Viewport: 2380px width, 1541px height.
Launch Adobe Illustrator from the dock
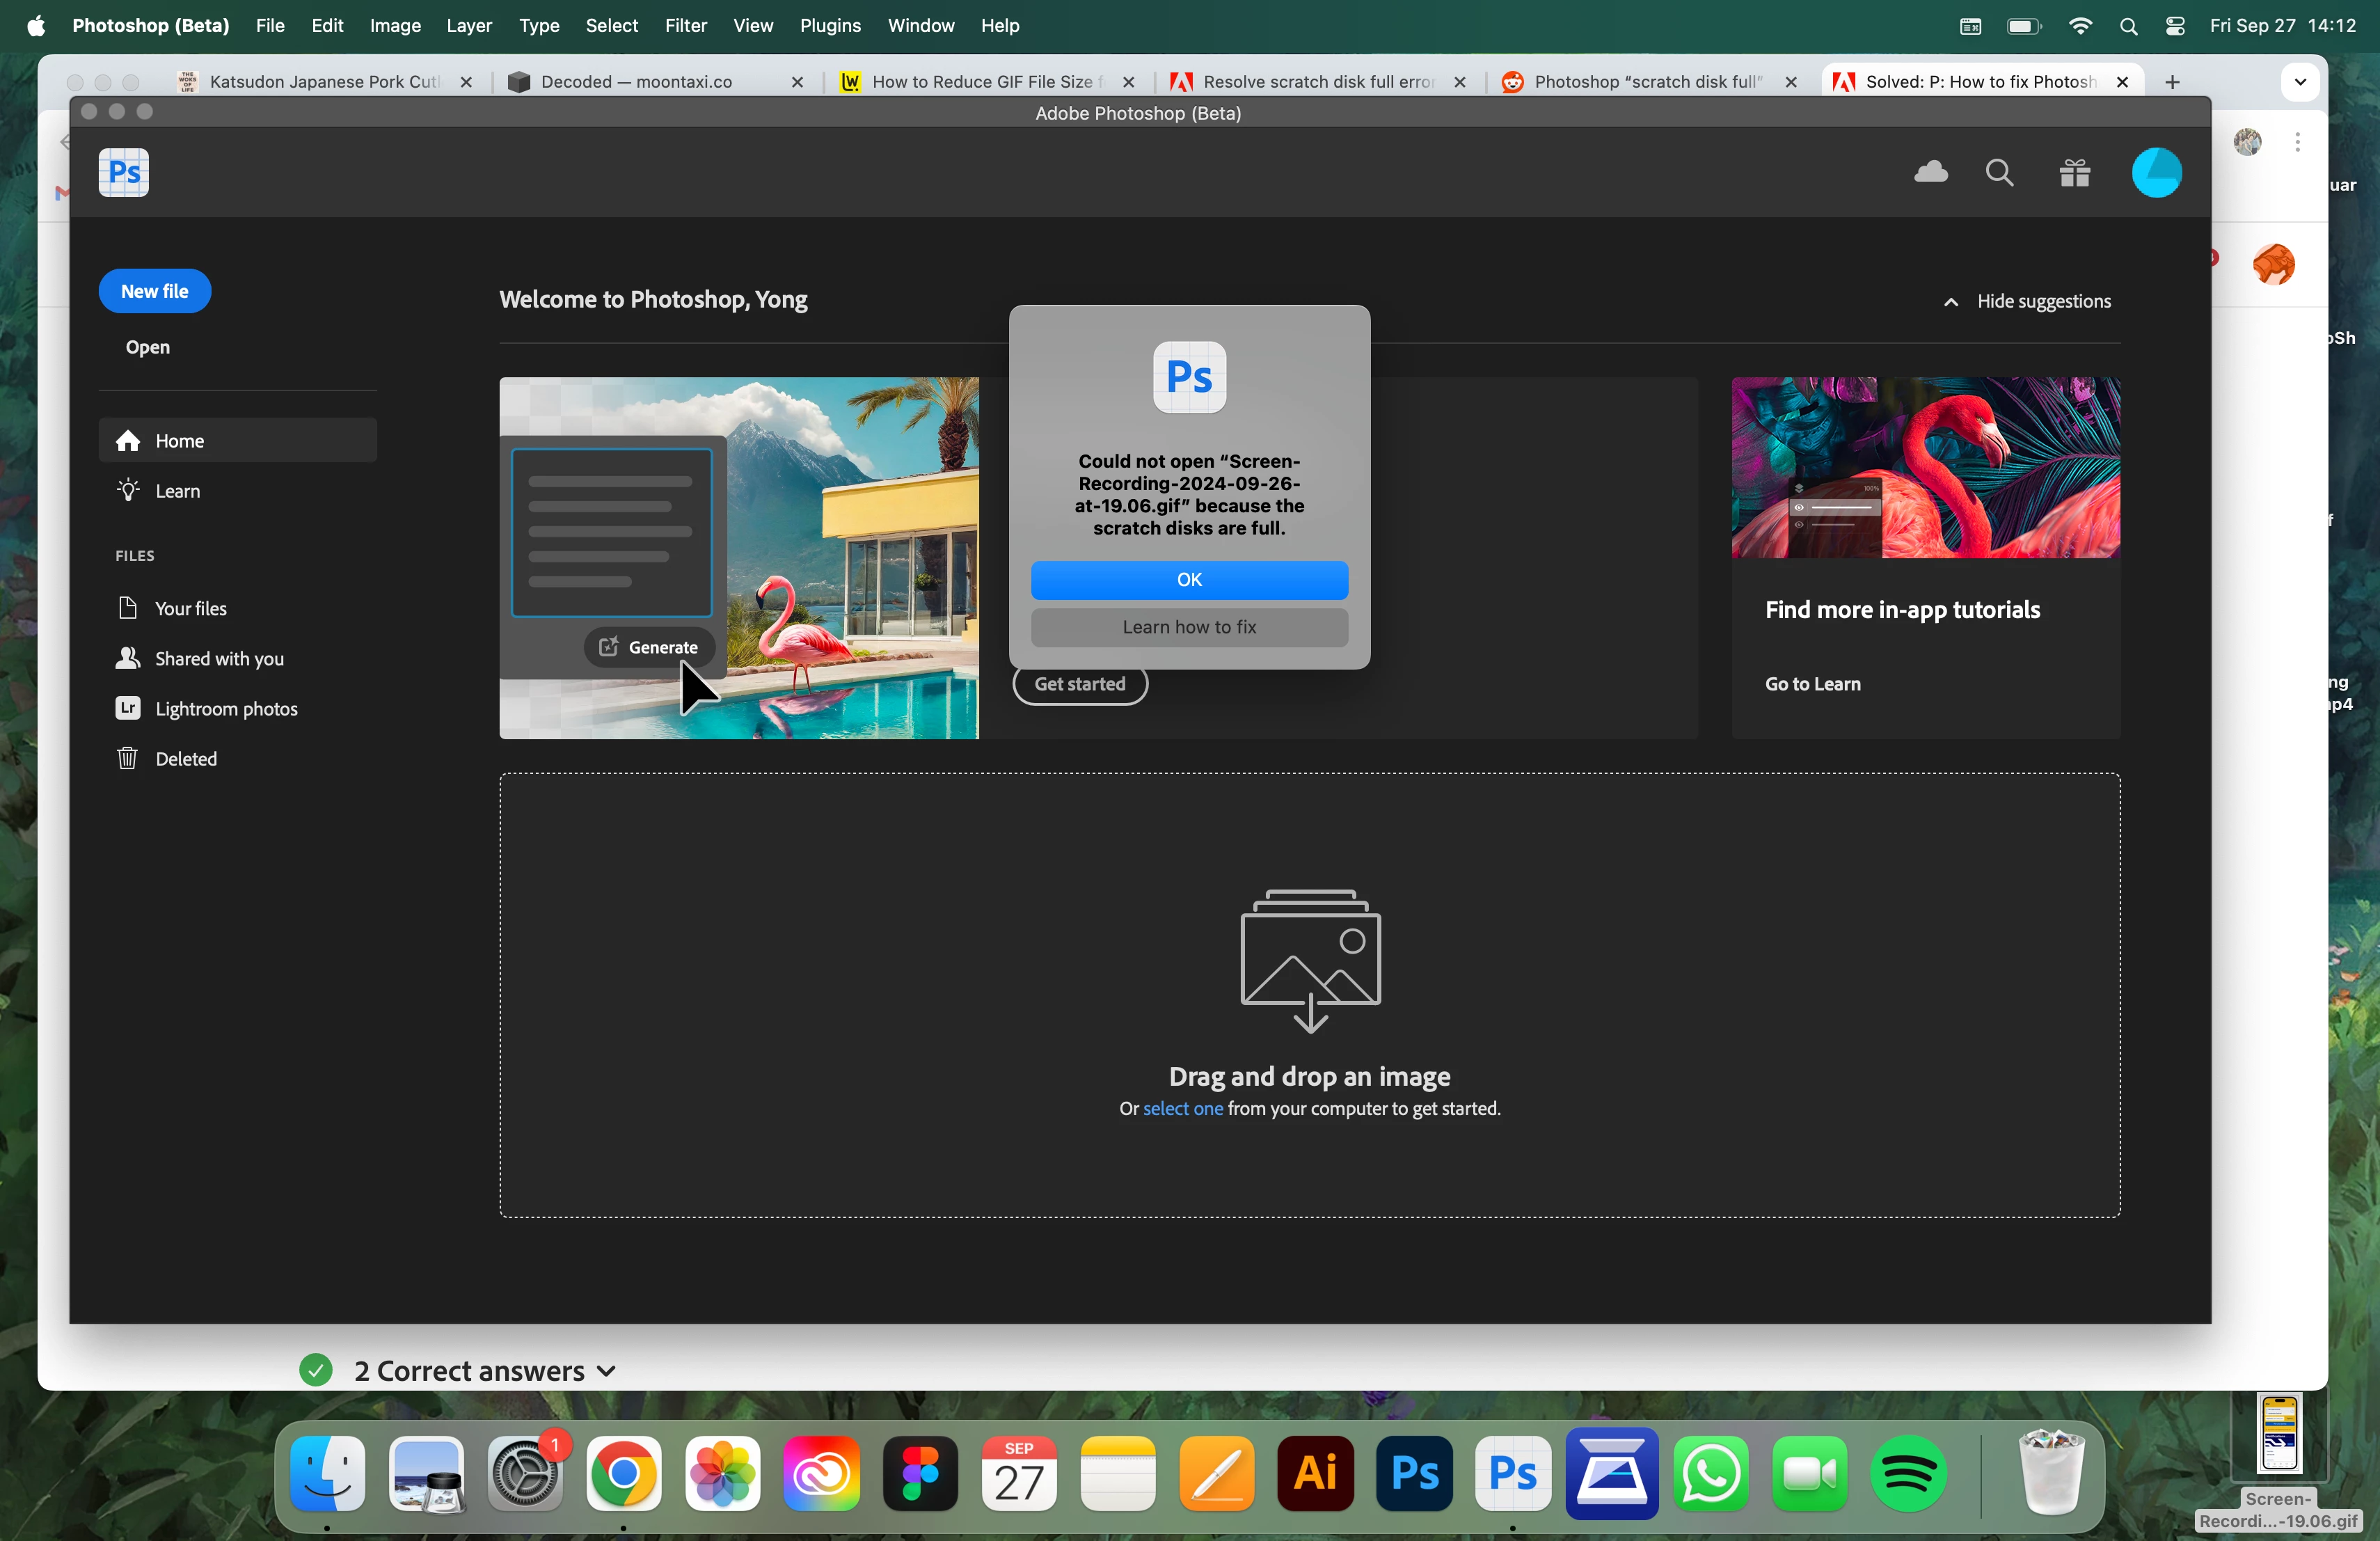(x=1315, y=1472)
